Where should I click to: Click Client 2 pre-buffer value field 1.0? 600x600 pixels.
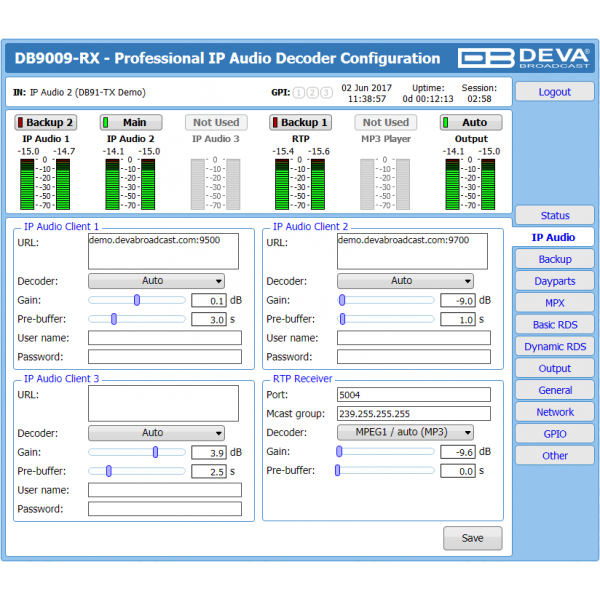pyautogui.click(x=458, y=320)
